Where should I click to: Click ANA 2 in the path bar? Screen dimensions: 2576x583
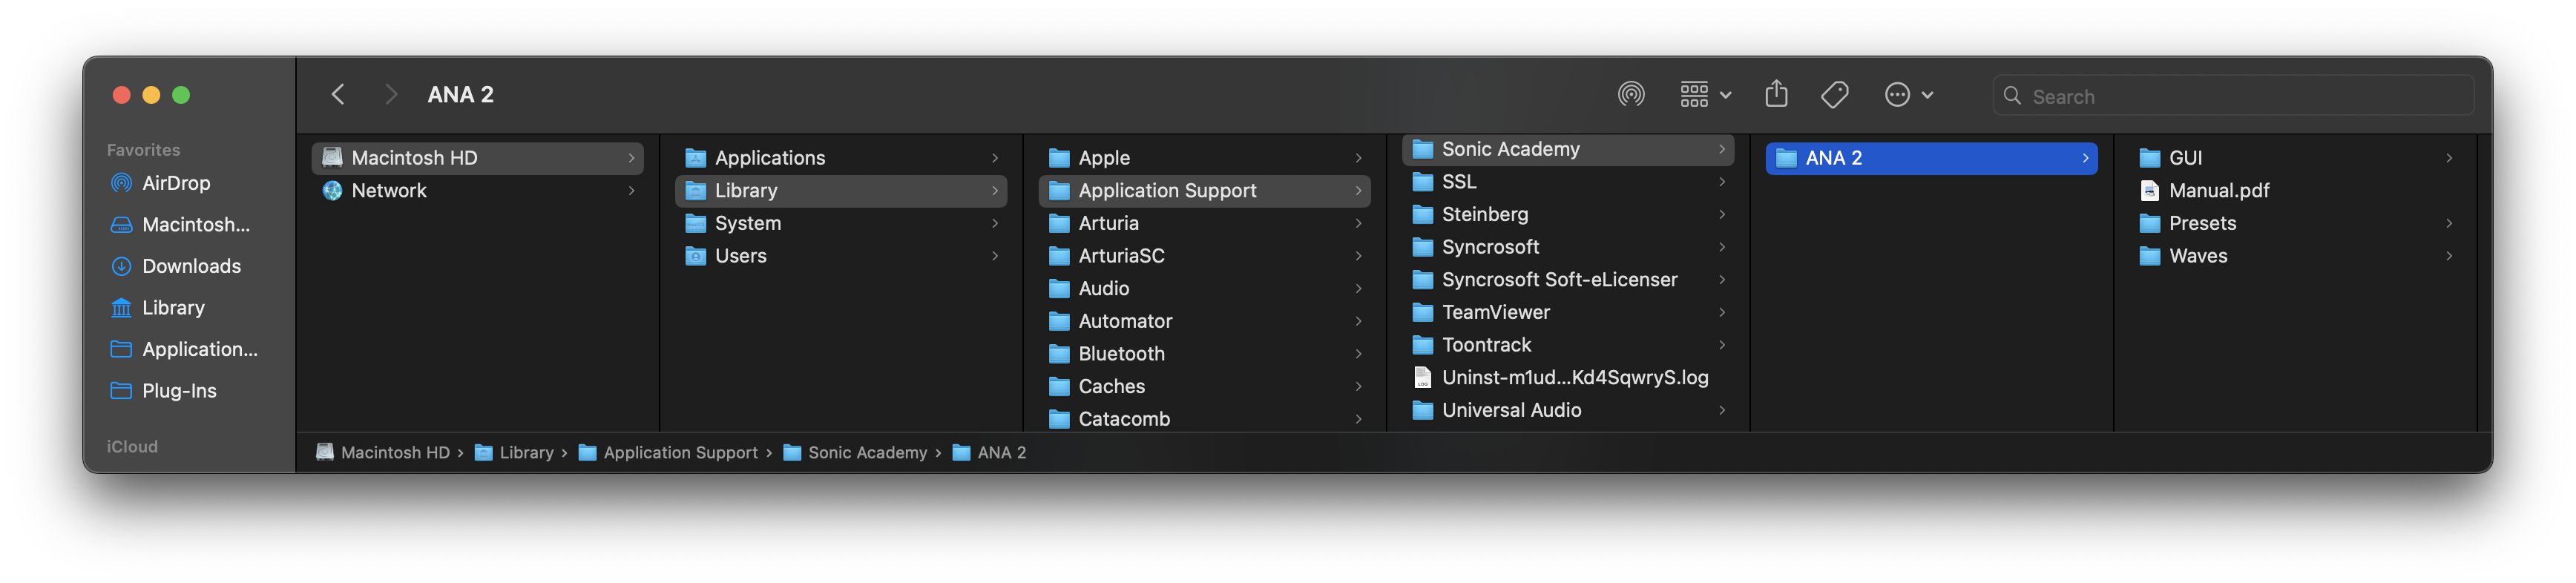pyautogui.click(x=989, y=453)
